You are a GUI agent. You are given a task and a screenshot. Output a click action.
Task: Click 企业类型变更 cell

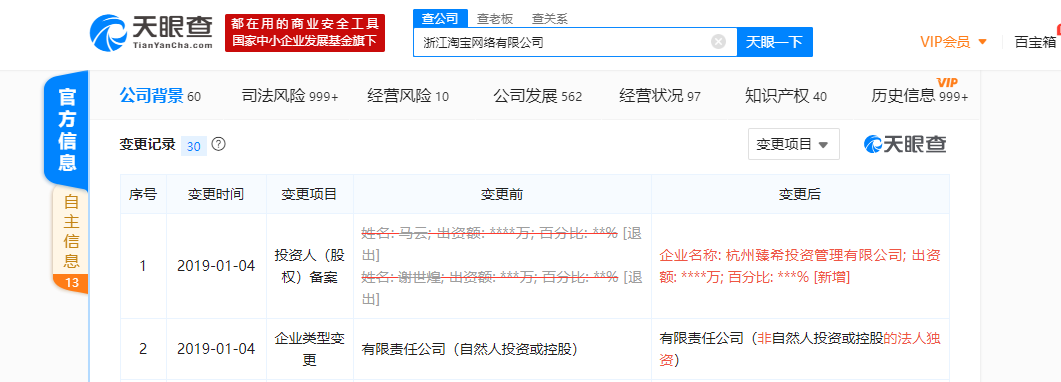(x=309, y=349)
